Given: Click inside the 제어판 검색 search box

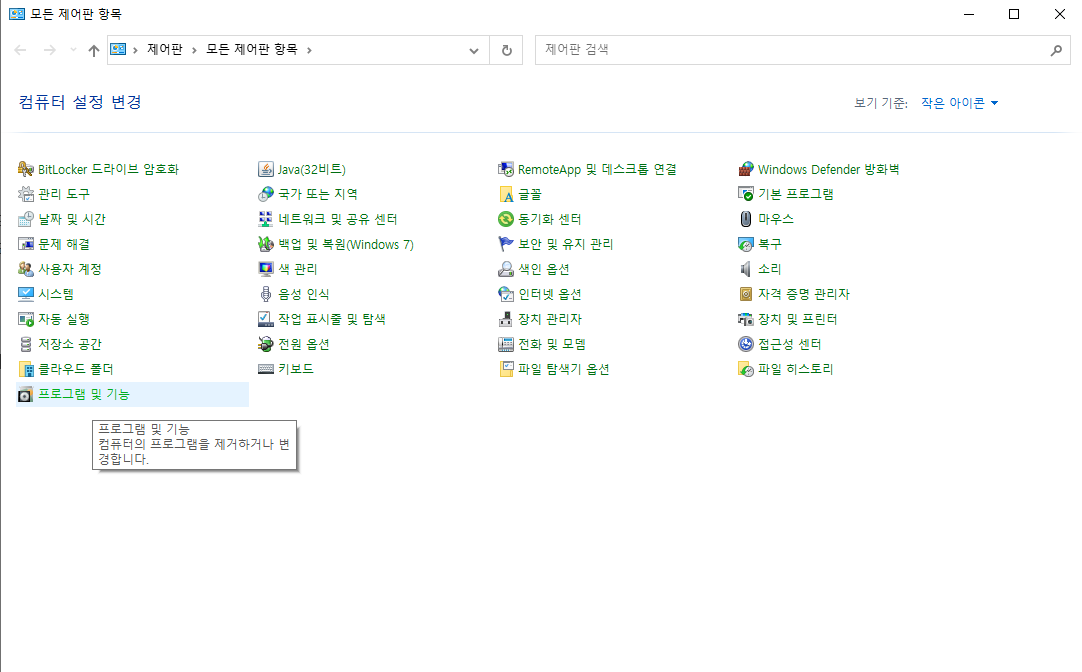Looking at the screenshot, I should [700, 50].
